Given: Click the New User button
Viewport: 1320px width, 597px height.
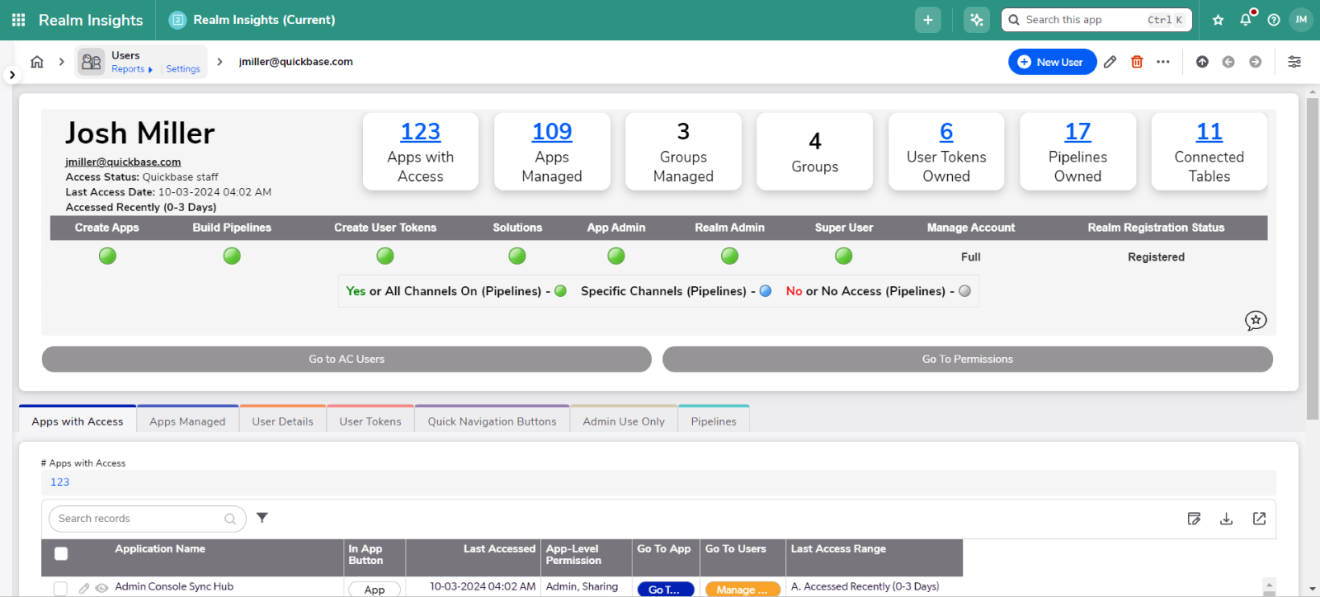Looking at the screenshot, I should pyautogui.click(x=1052, y=61).
